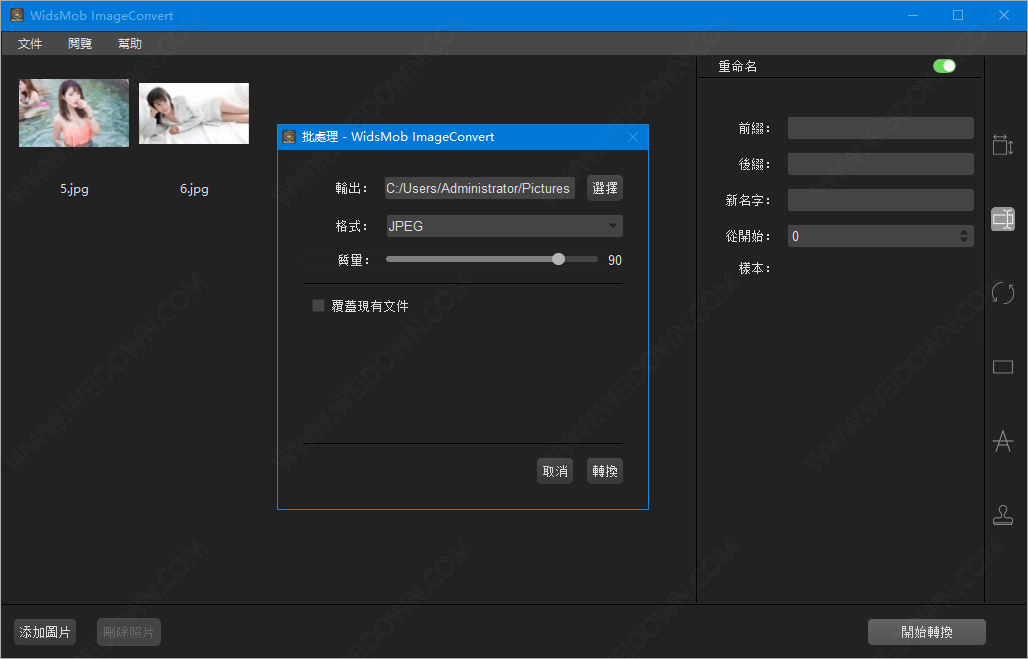Click the 樣本 sample label
Image resolution: width=1028 pixels, height=659 pixels.
pos(754,268)
